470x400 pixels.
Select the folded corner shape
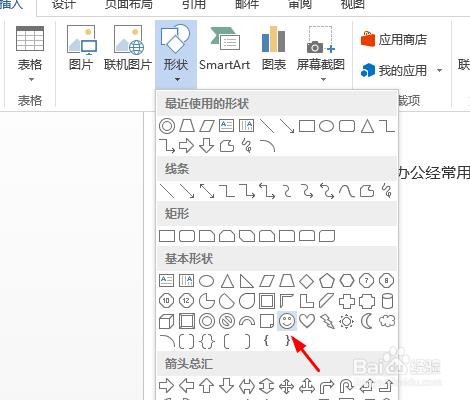pos(267,321)
